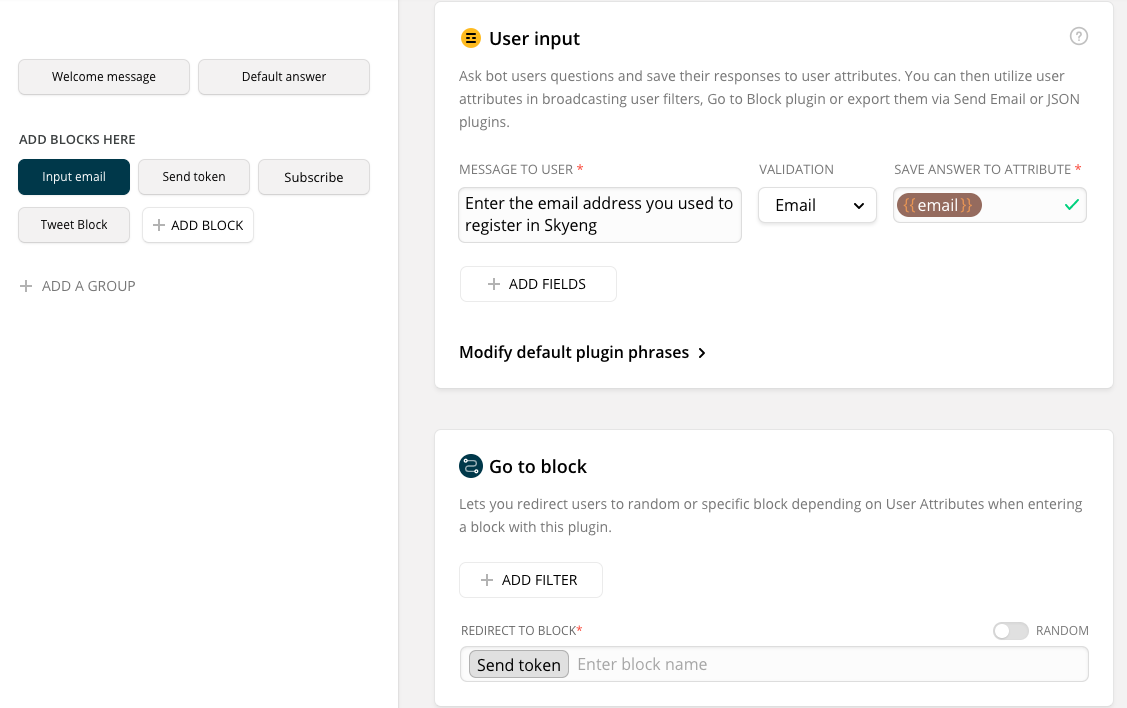Click the green checkmark in attribute field

1071,205
